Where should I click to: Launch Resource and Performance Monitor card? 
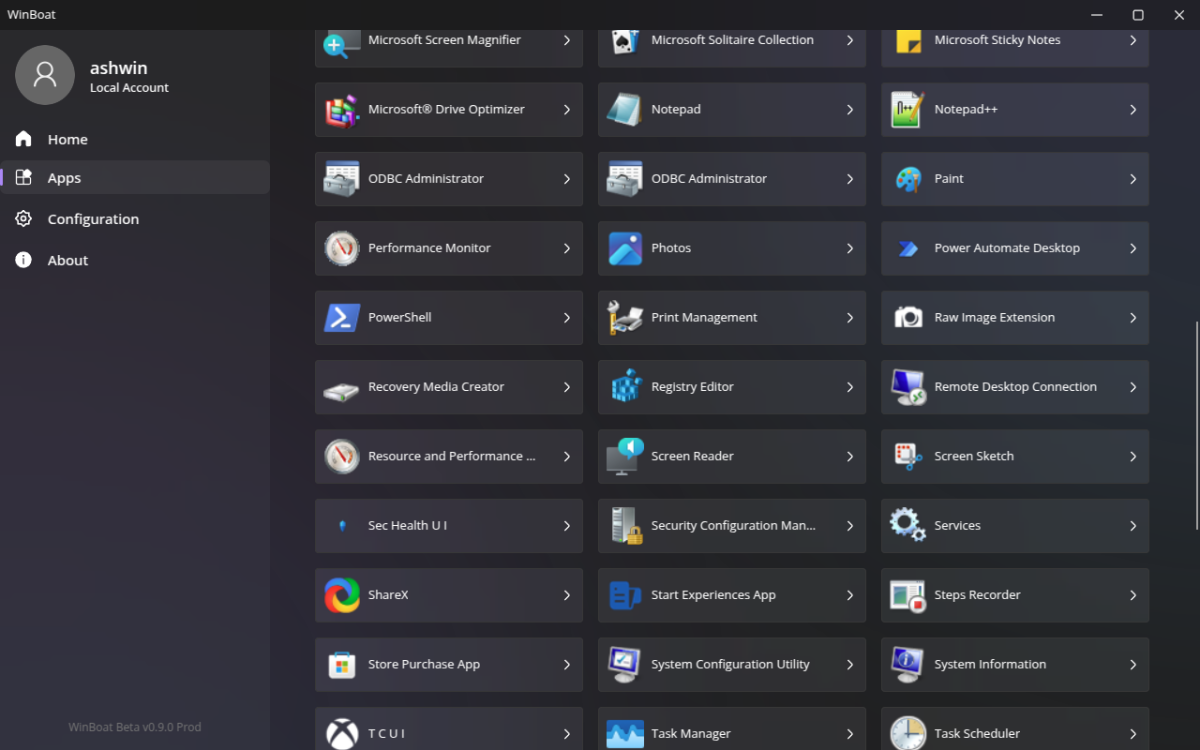[x=449, y=456]
